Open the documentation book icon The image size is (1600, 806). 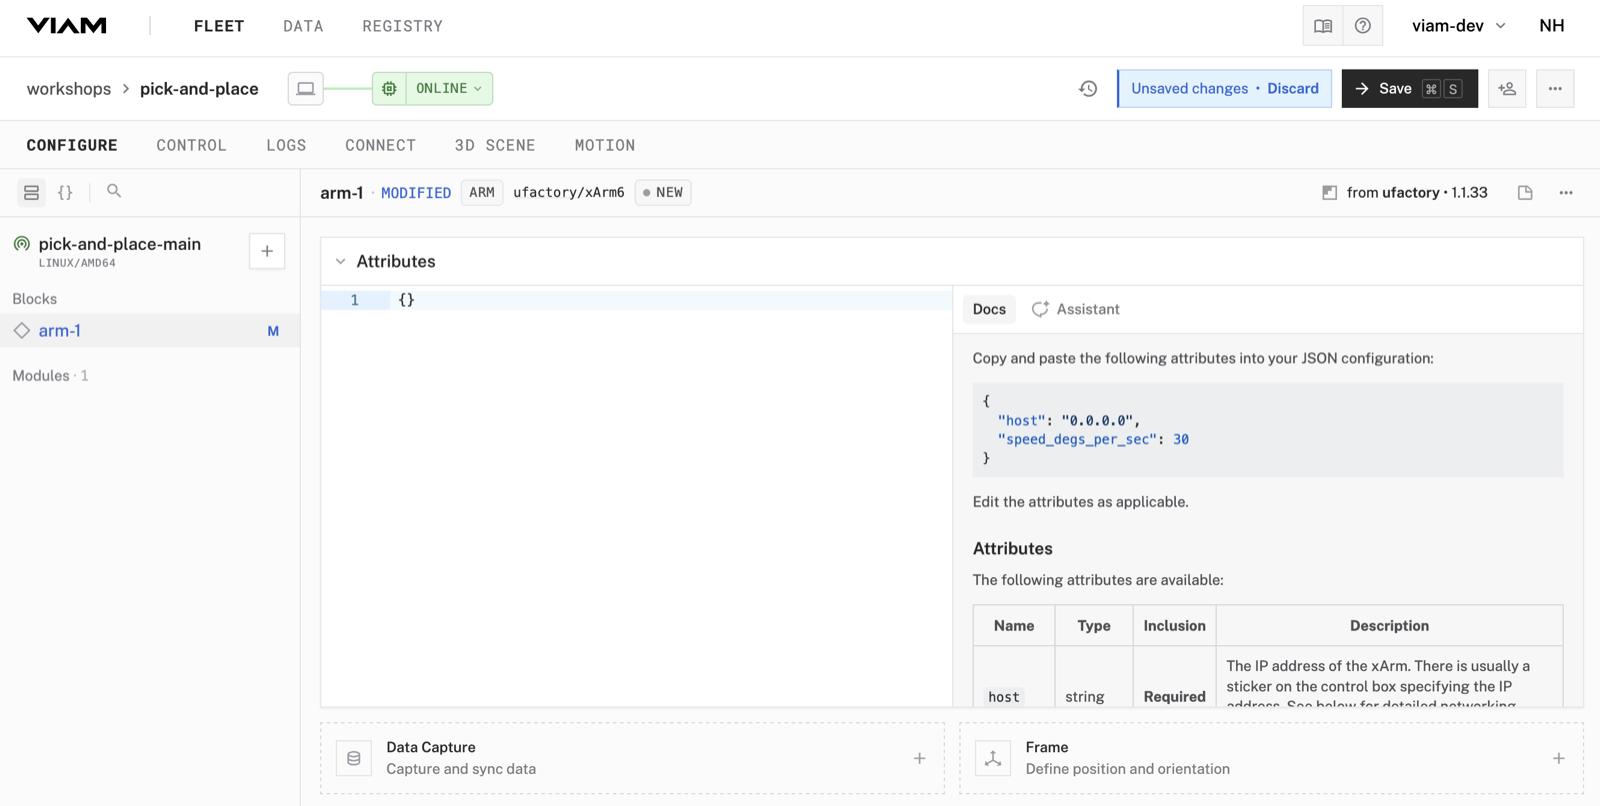pyautogui.click(x=1323, y=26)
